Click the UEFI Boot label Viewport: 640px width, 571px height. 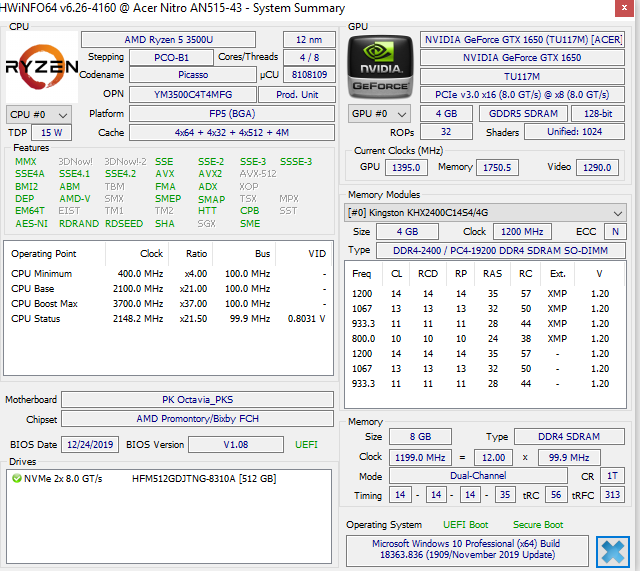(466, 525)
